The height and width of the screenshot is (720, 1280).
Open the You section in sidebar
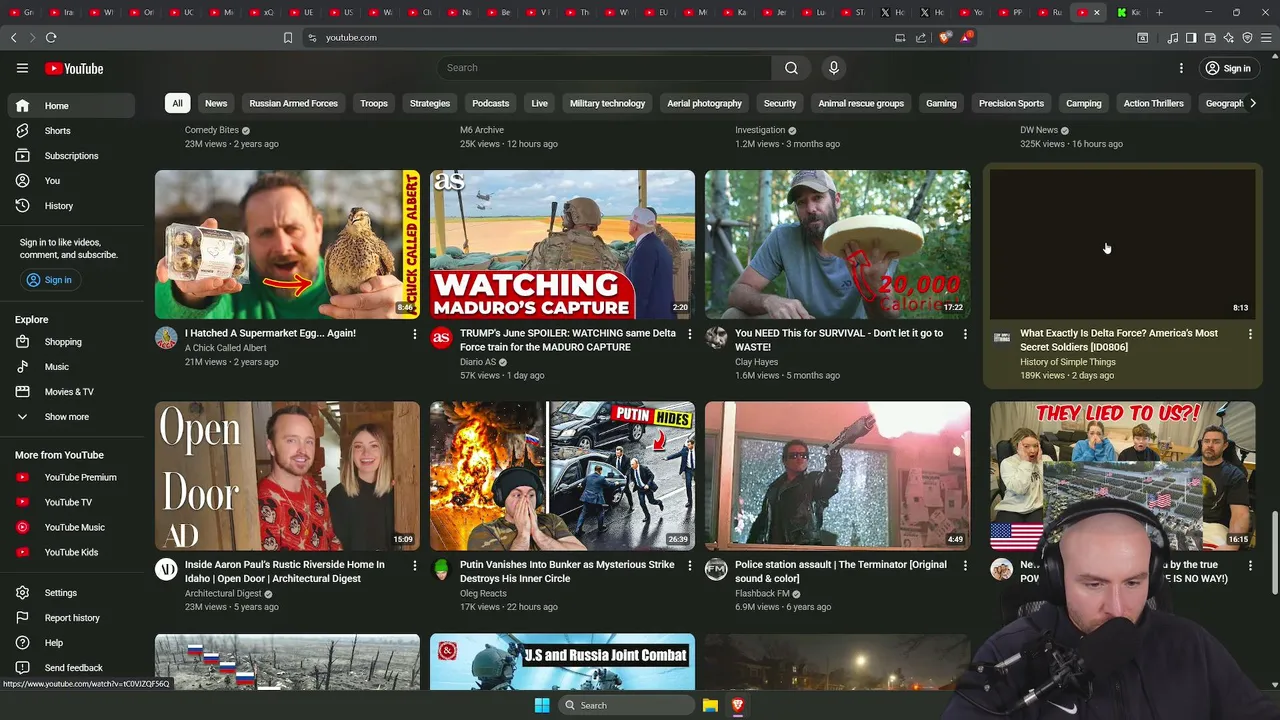click(x=71, y=181)
